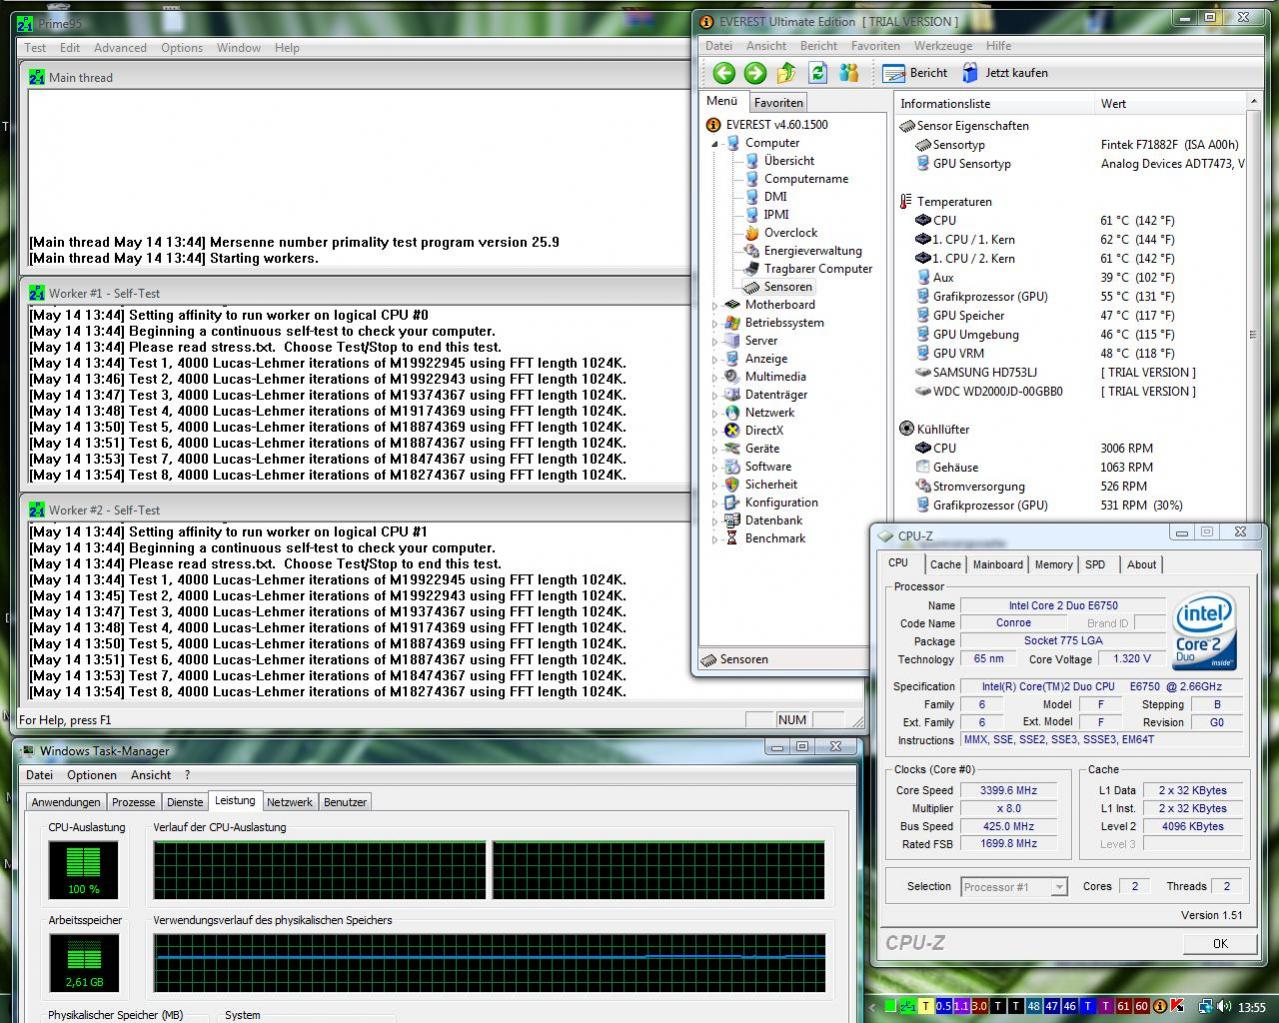Click Jetzt kaufen in EVEREST toolbar
Image resolution: width=1279 pixels, height=1023 pixels.
tap(1005, 73)
